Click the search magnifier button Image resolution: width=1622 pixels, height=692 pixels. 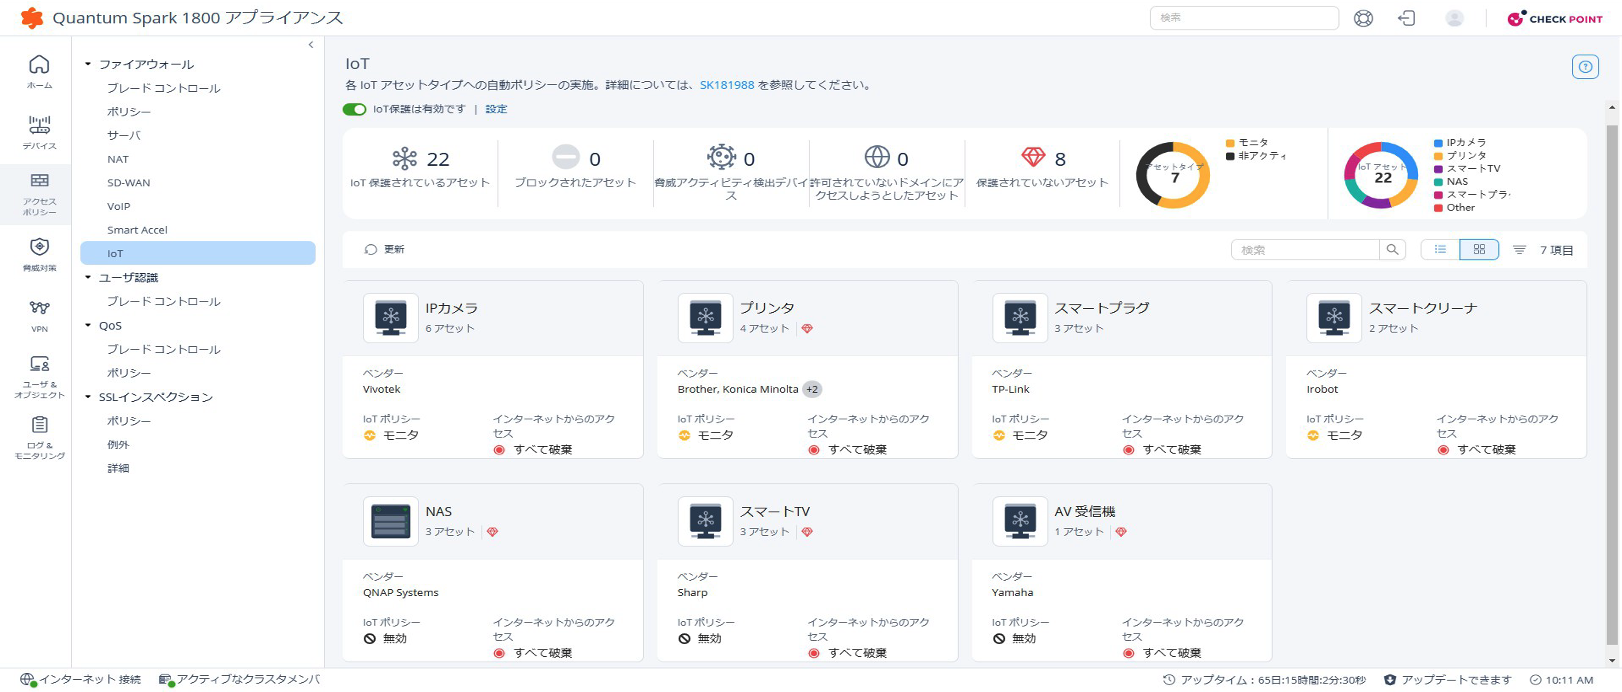click(x=1392, y=250)
